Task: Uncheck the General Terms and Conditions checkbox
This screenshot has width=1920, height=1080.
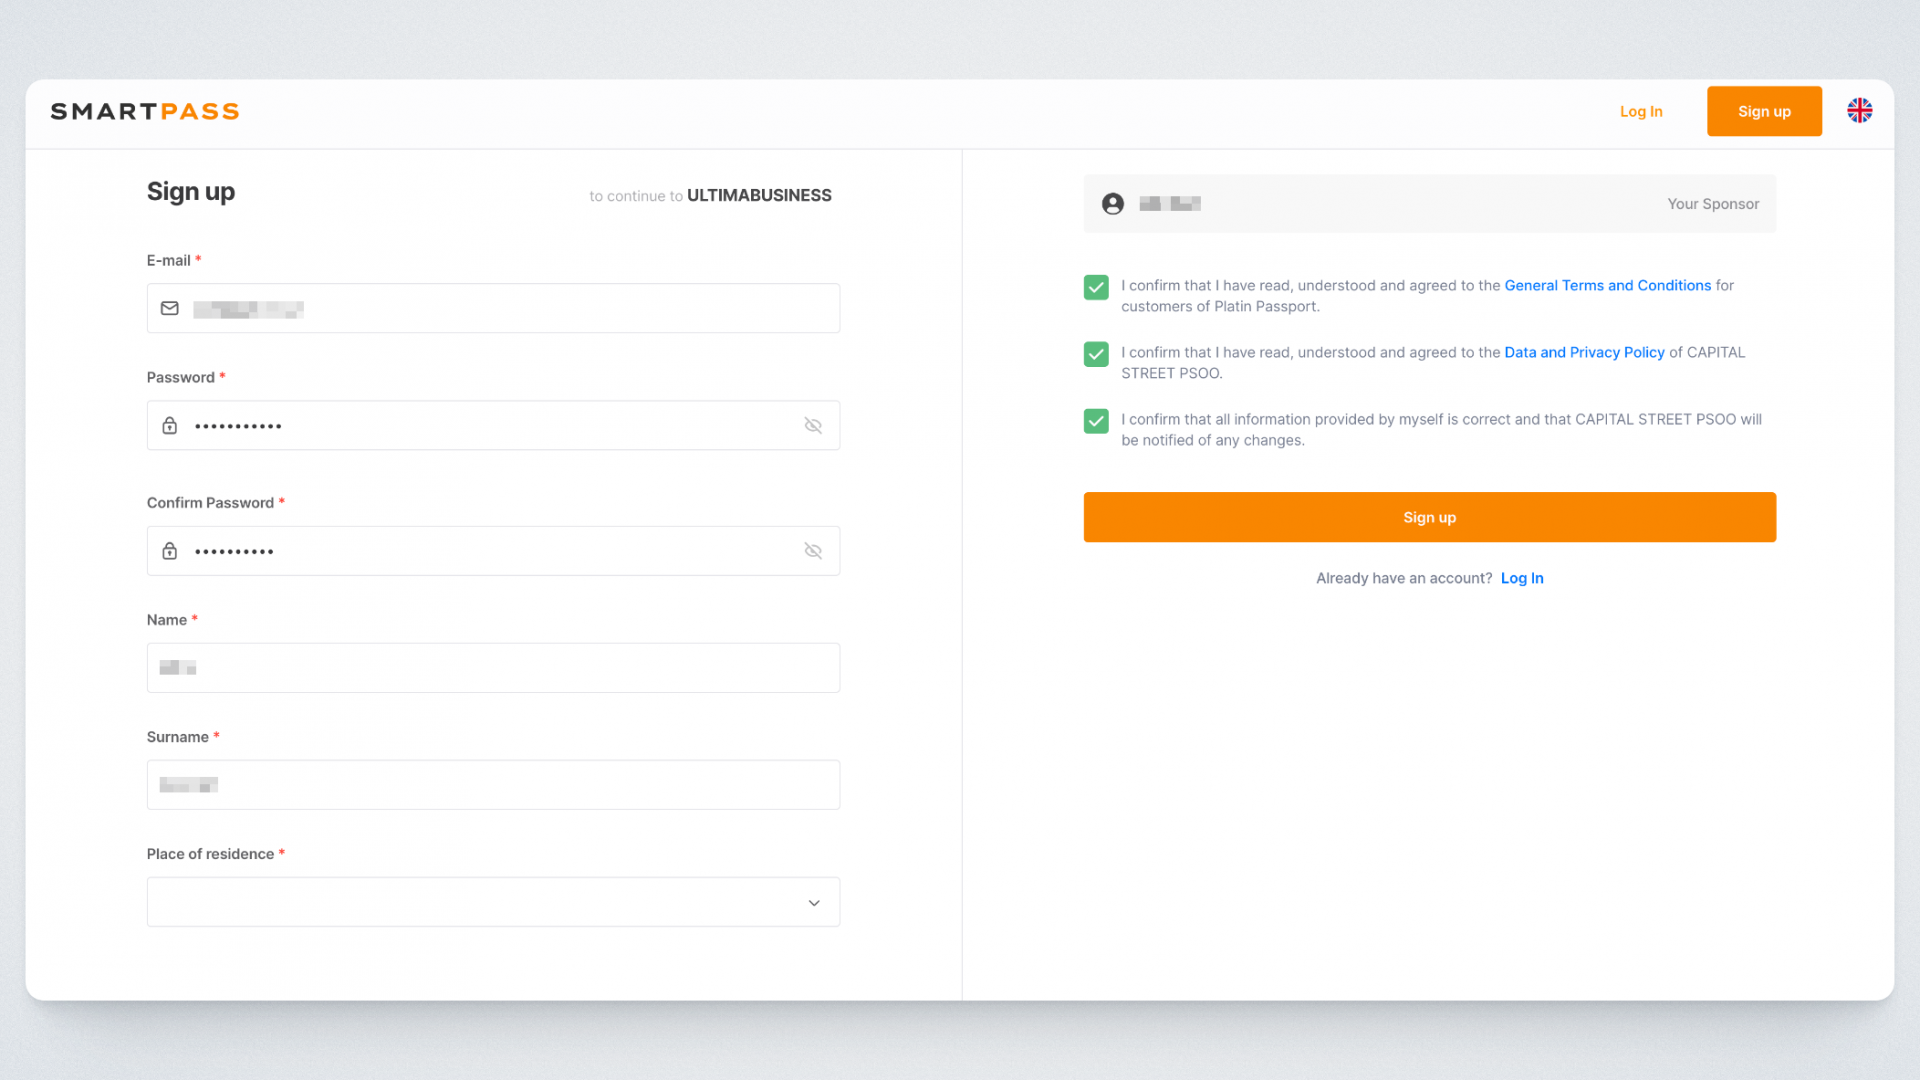Action: (x=1096, y=288)
